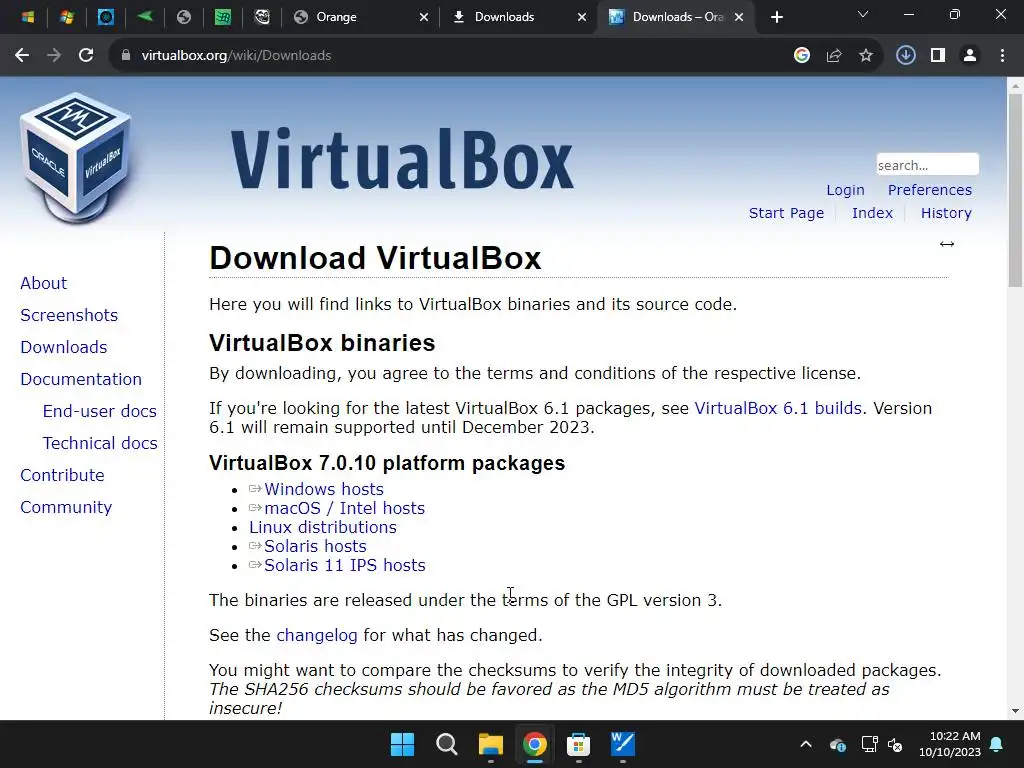Open Chrome three-dot menu

coord(1002,56)
